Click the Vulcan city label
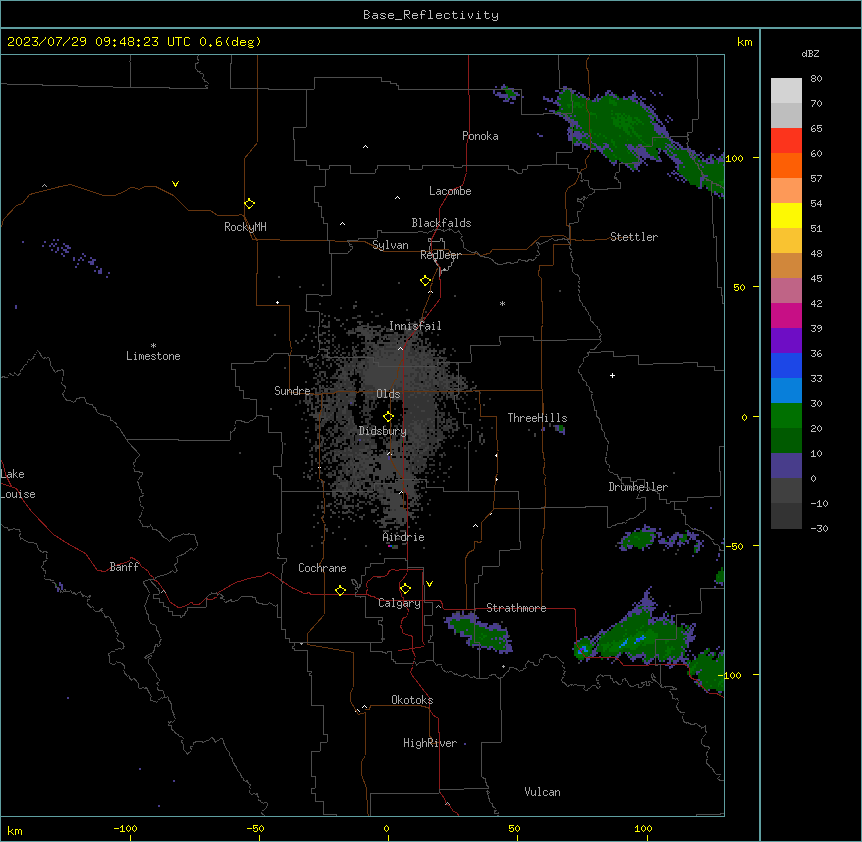862x842 pixels. pyautogui.click(x=542, y=792)
